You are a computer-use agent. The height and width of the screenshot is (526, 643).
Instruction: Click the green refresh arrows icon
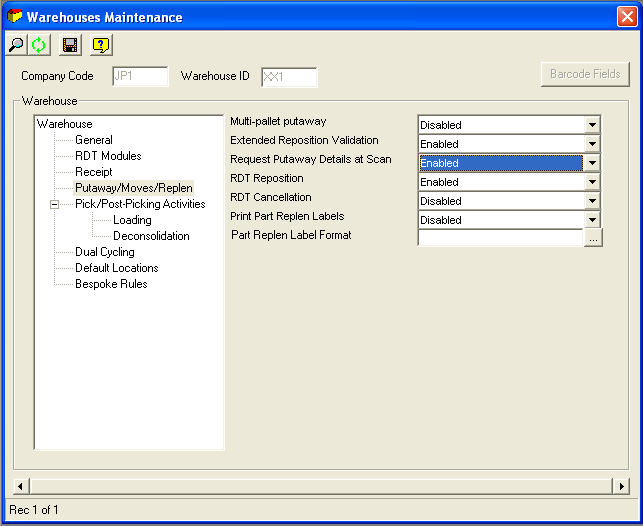pyautogui.click(x=39, y=45)
